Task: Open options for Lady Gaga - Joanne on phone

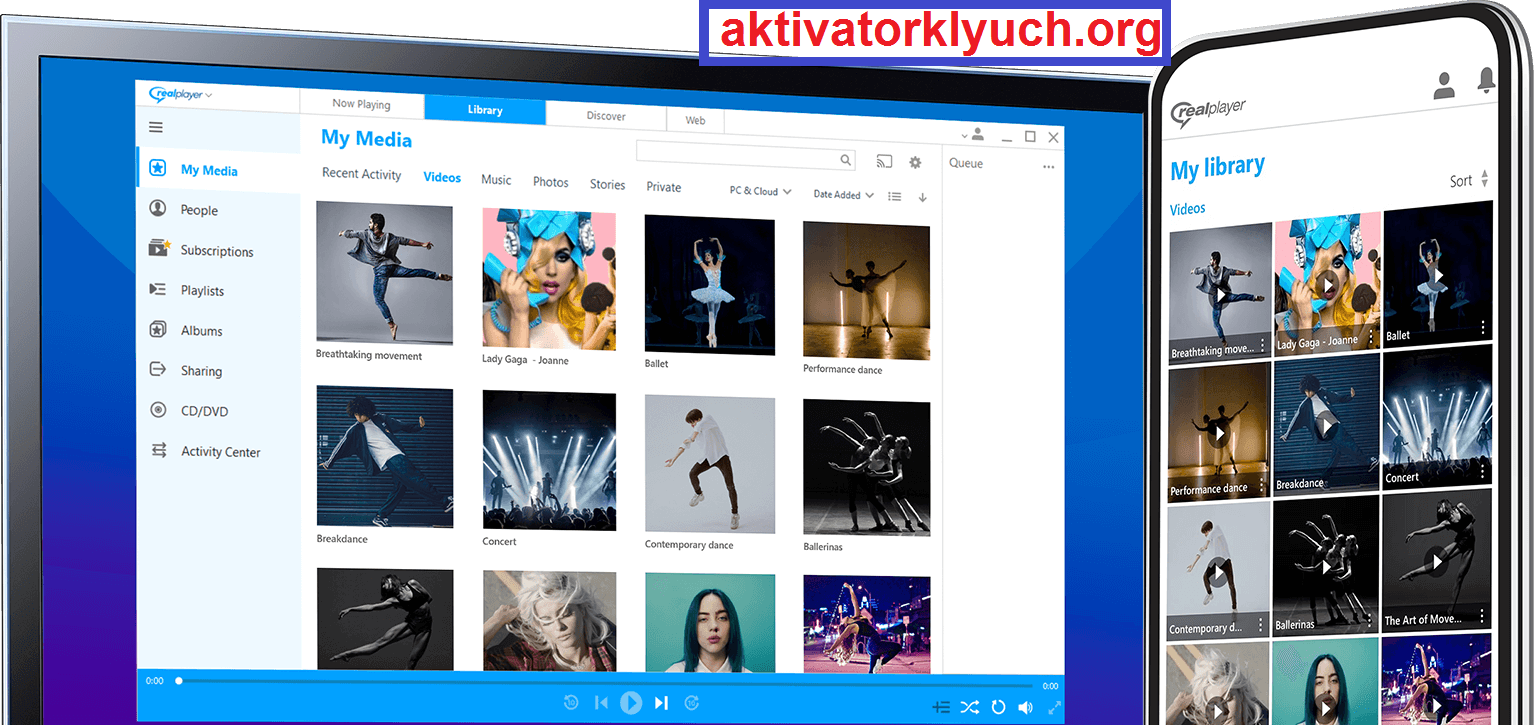Action: pyautogui.click(x=1371, y=337)
